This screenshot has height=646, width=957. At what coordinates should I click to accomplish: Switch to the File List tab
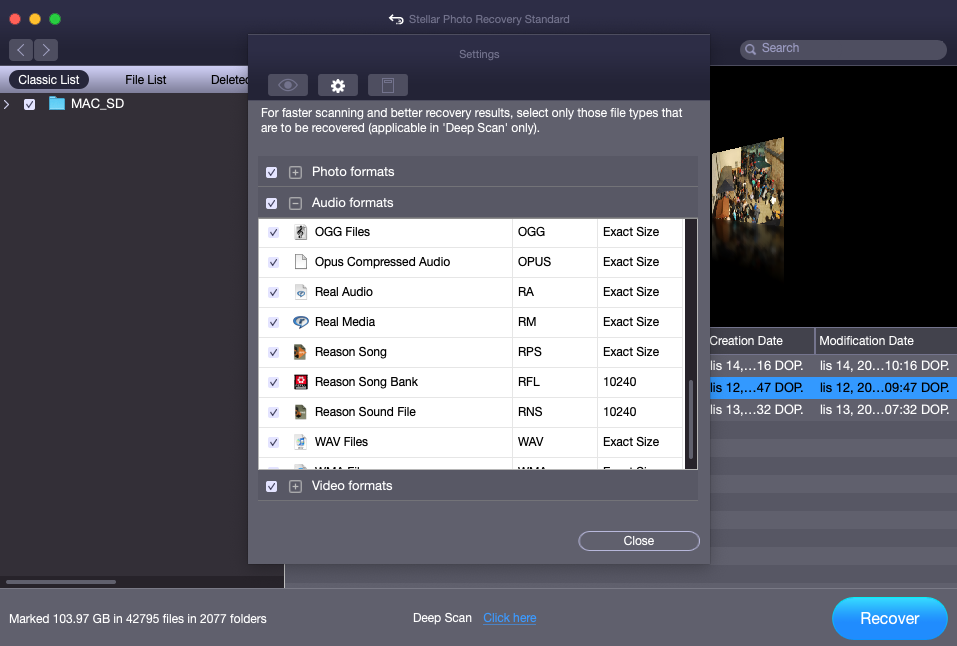click(x=145, y=79)
